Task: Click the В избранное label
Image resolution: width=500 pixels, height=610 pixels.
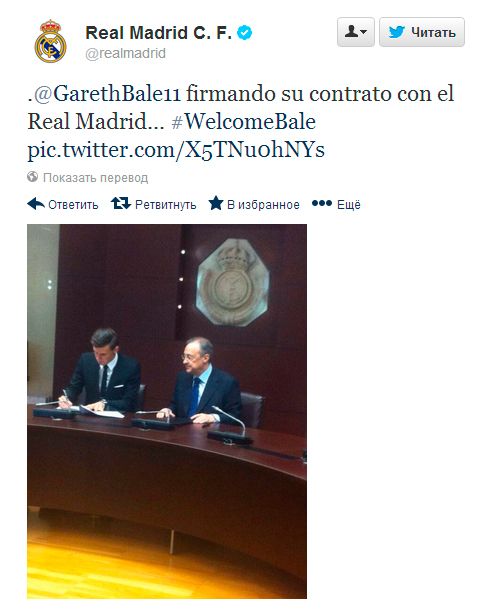Action: click(x=263, y=205)
